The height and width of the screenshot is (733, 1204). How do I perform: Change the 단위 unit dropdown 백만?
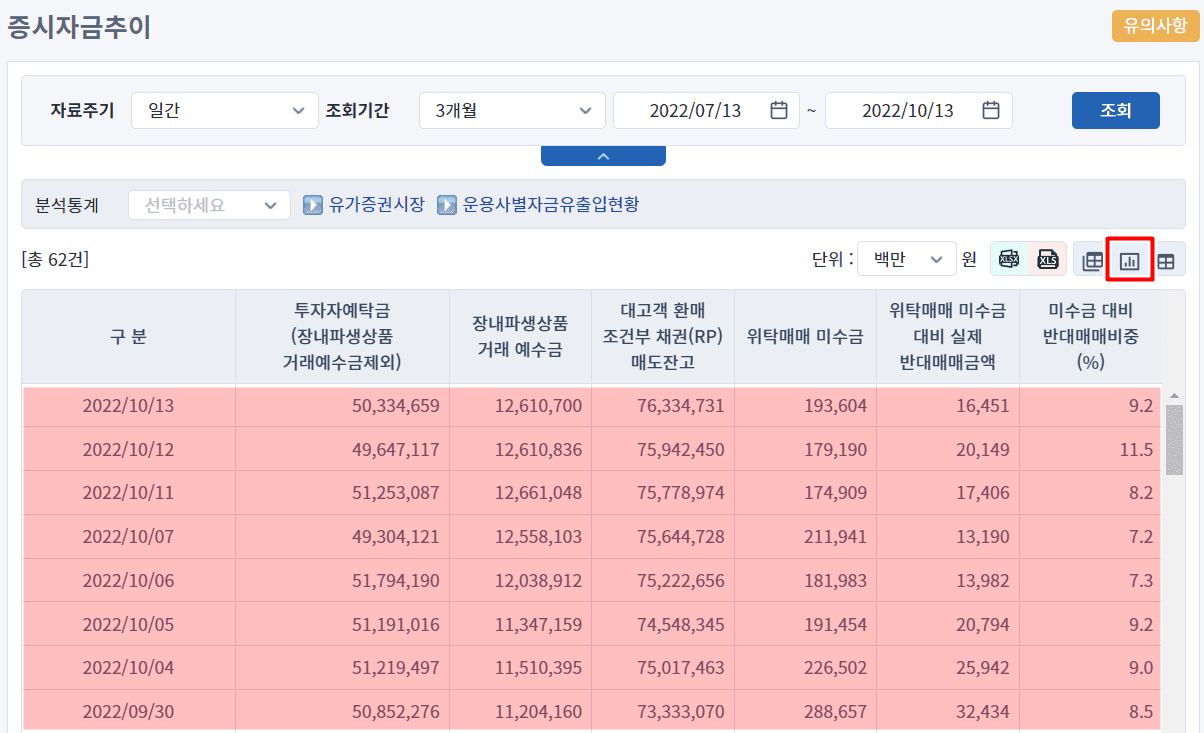(906, 260)
